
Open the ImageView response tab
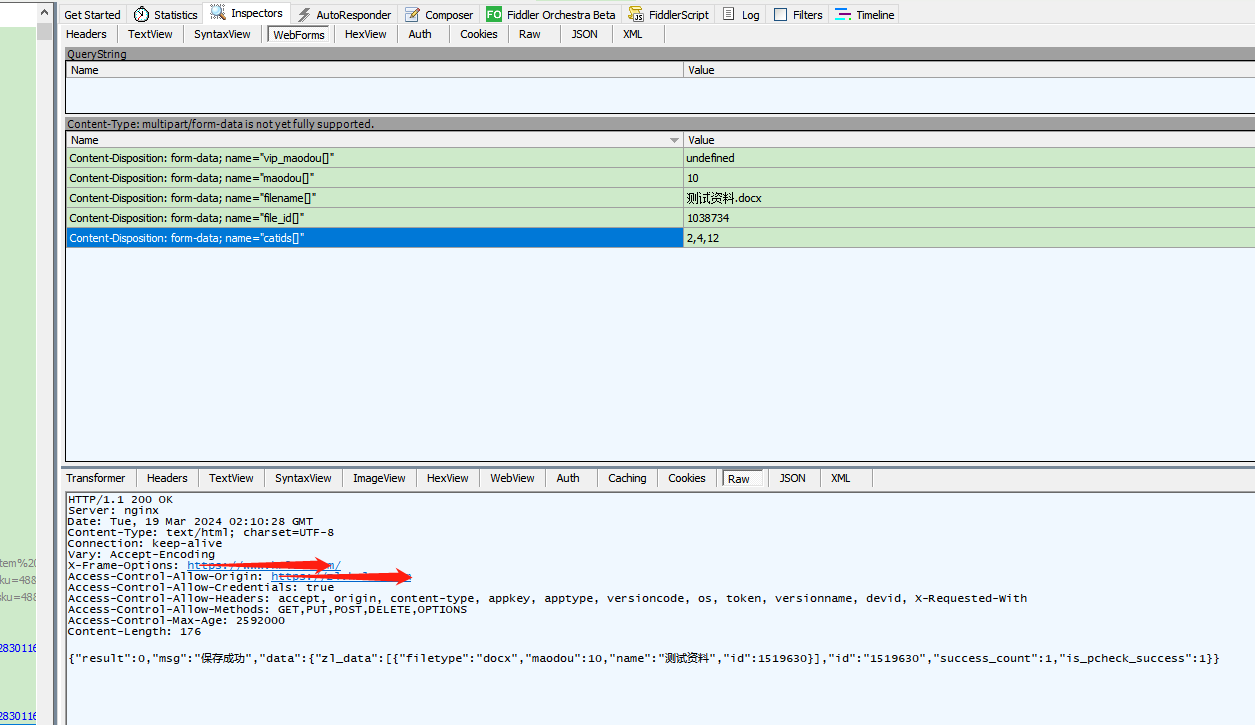379,478
